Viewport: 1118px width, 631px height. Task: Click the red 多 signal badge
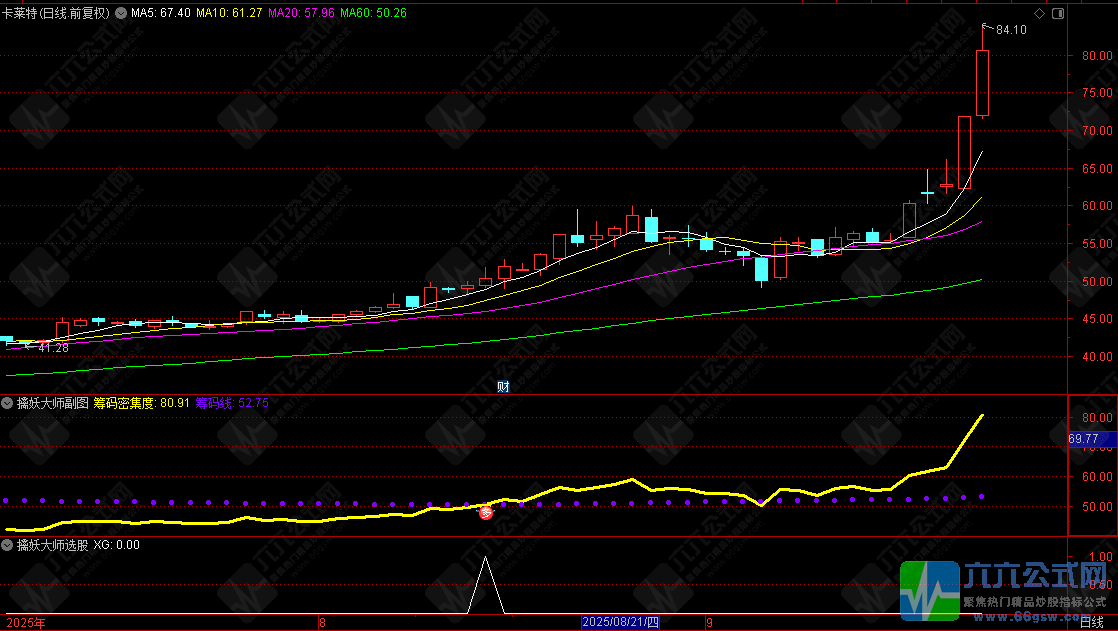[x=486, y=512]
